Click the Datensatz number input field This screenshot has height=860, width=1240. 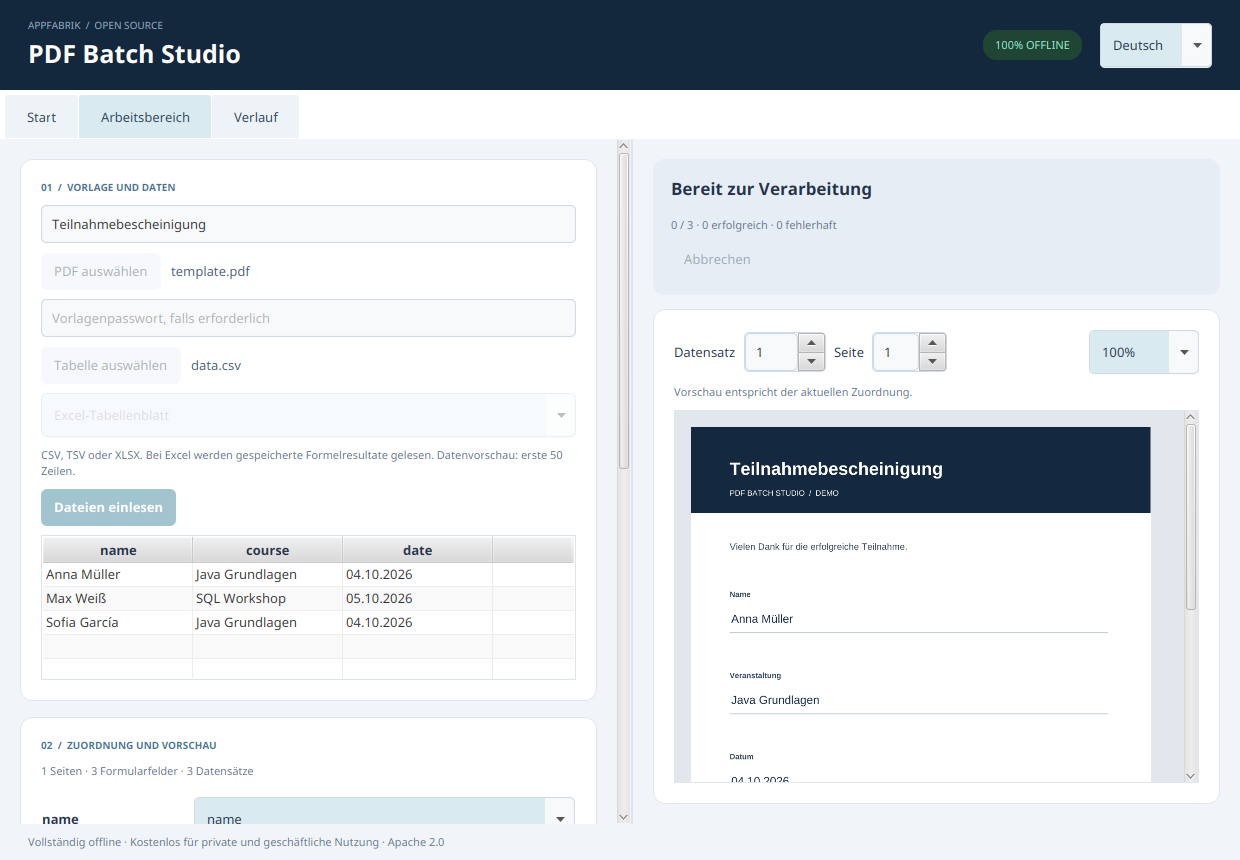771,352
